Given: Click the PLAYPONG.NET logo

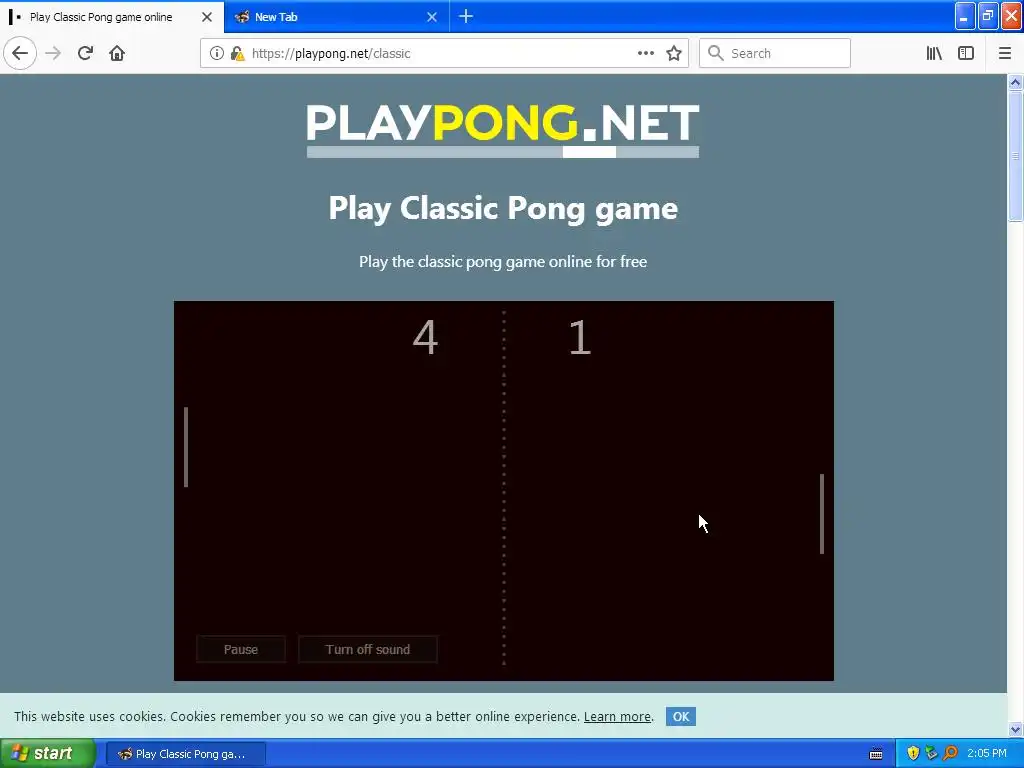Looking at the screenshot, I should (x=503, y=130).
